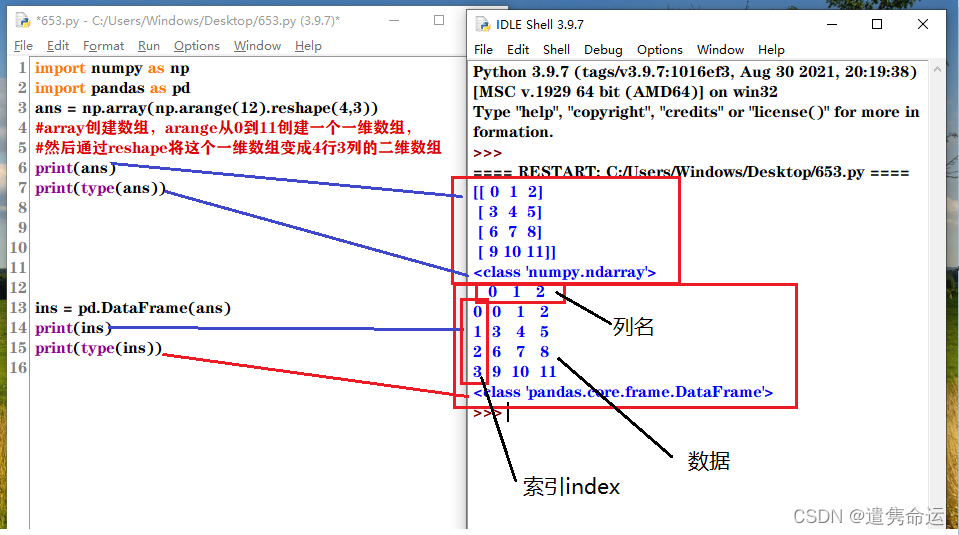Screen dimensions: 959x535
Task: Click the shell output row '[ 9 10 11]]'
Action: [517, 252]
